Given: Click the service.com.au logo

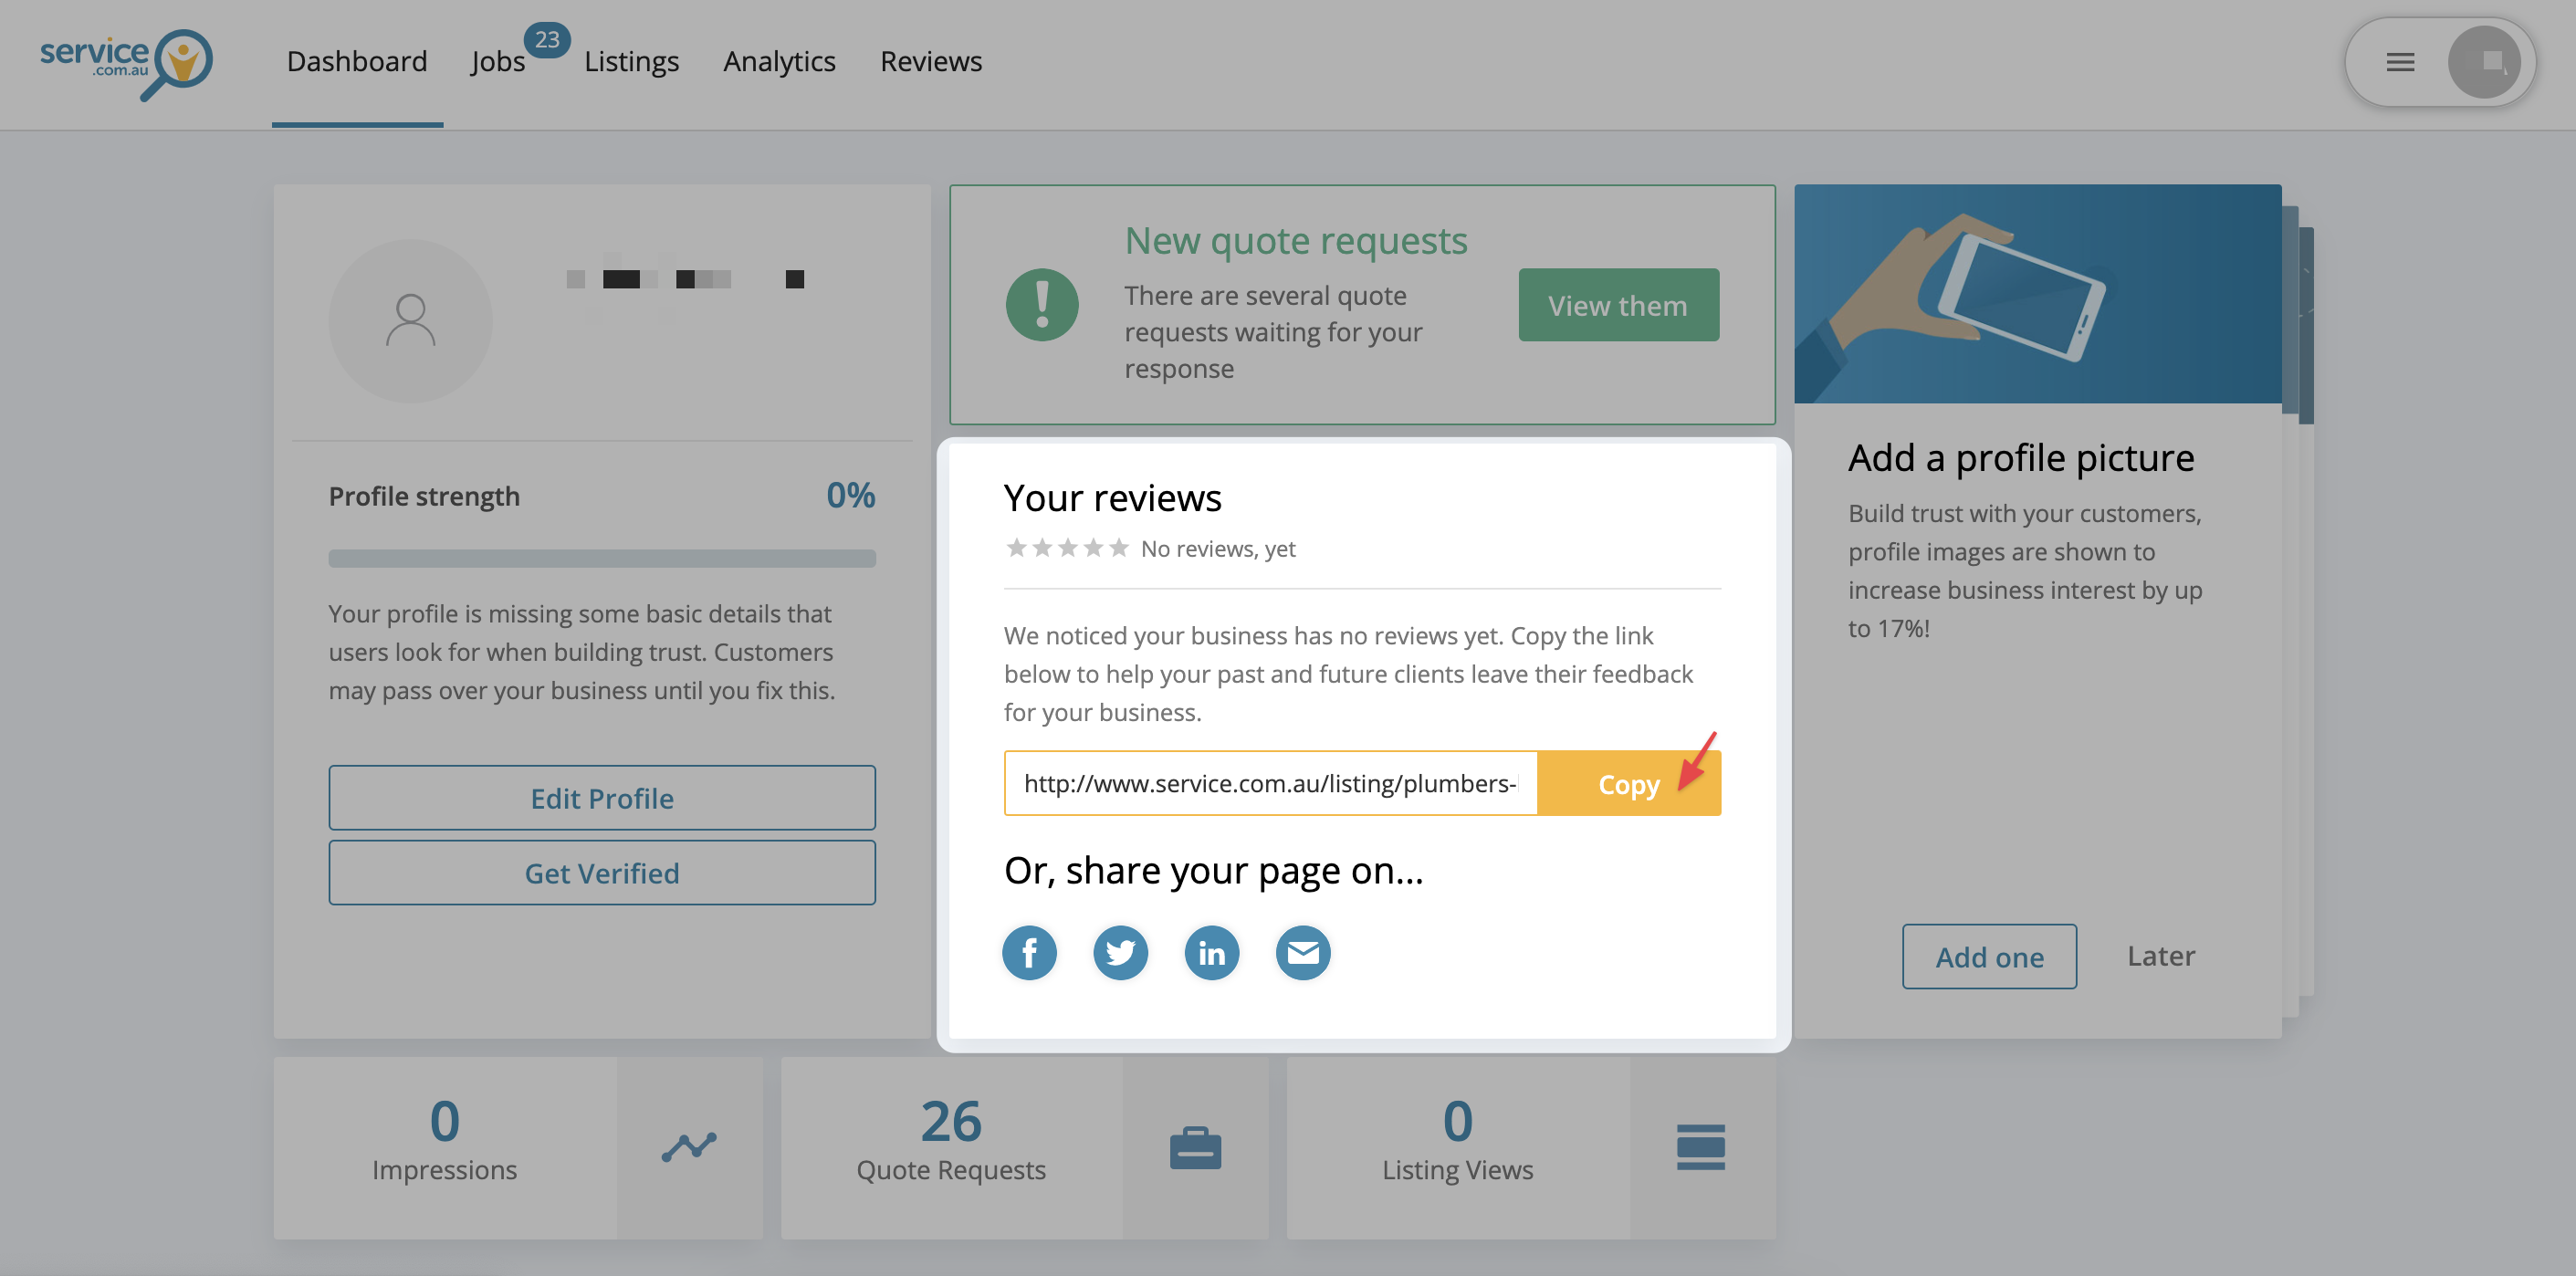Looking at the screenshot, I should tap(125, 62).
